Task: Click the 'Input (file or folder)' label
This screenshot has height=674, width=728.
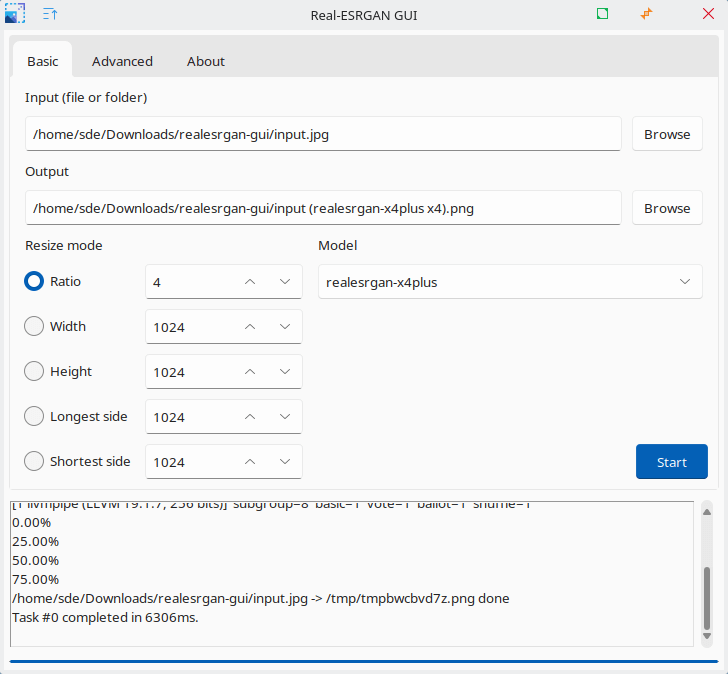Action: [86, 97]
